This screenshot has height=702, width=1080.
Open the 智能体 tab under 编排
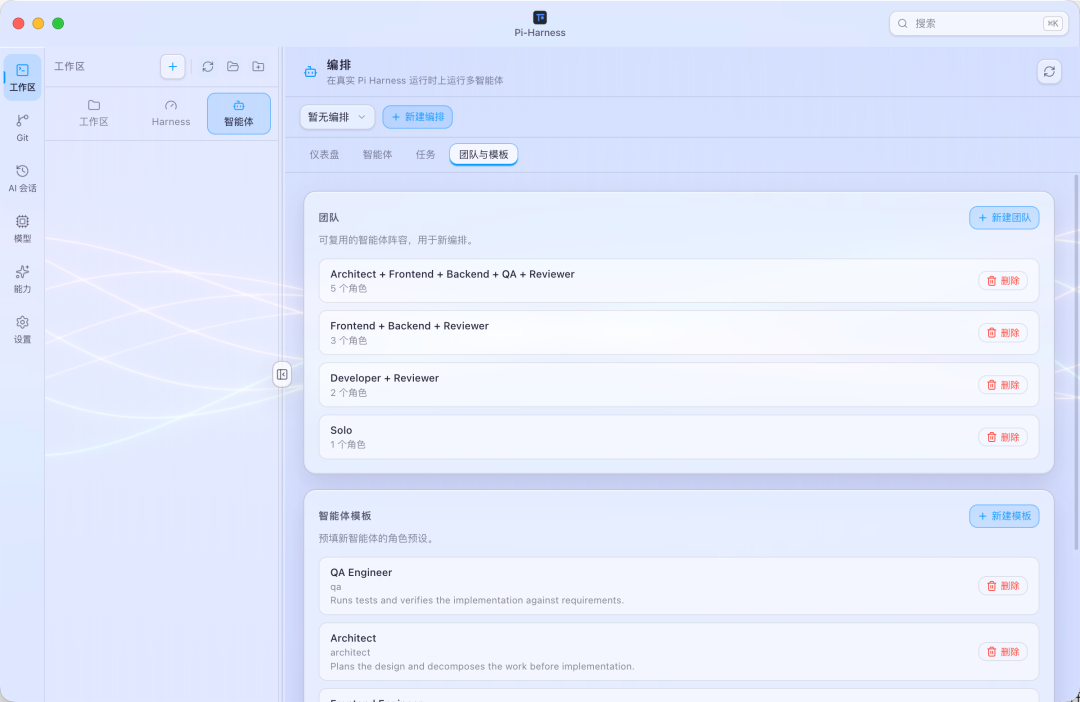pyautogui.click(x=377, y=154)
